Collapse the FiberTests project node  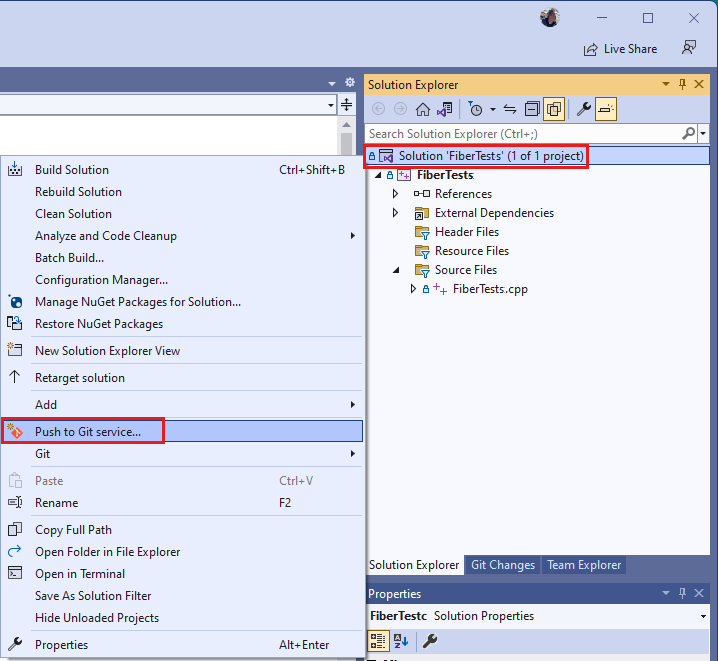click(378, 175)
